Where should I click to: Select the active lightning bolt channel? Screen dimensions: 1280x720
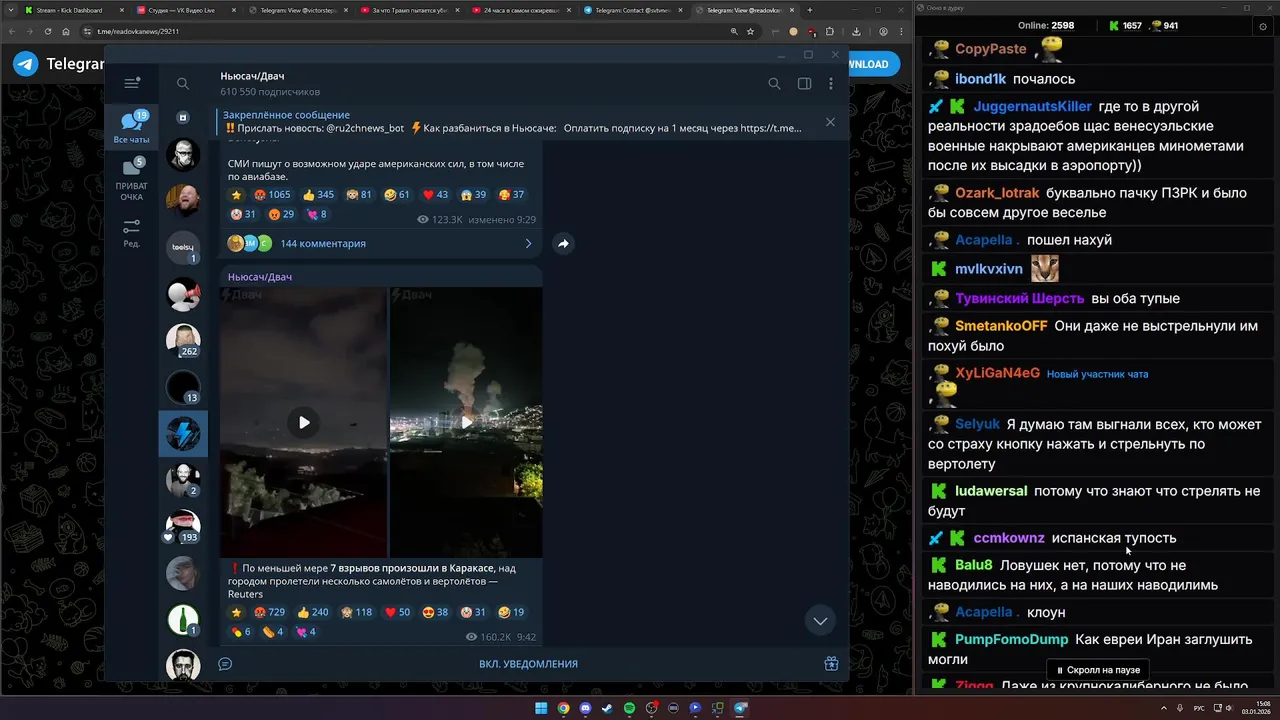pos(183,433)
